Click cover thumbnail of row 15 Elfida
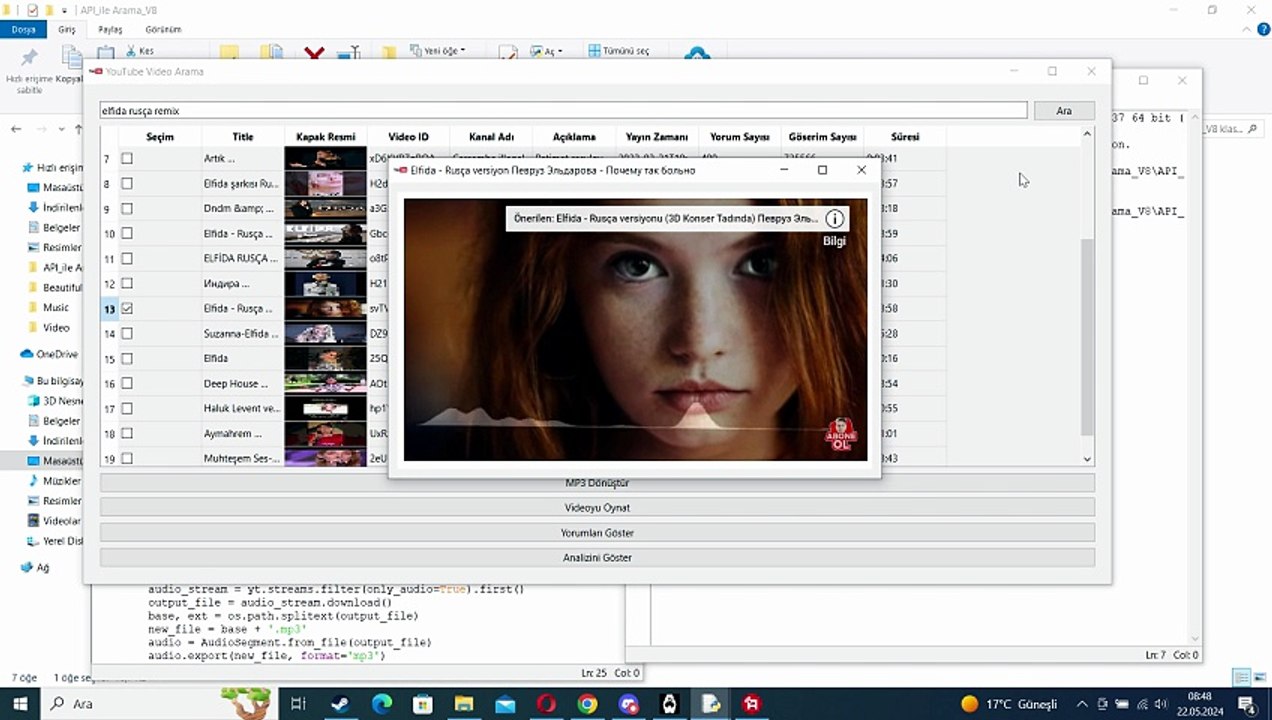Image resolution: width=1272 pixels, height=720 pixels. [325, 358]
